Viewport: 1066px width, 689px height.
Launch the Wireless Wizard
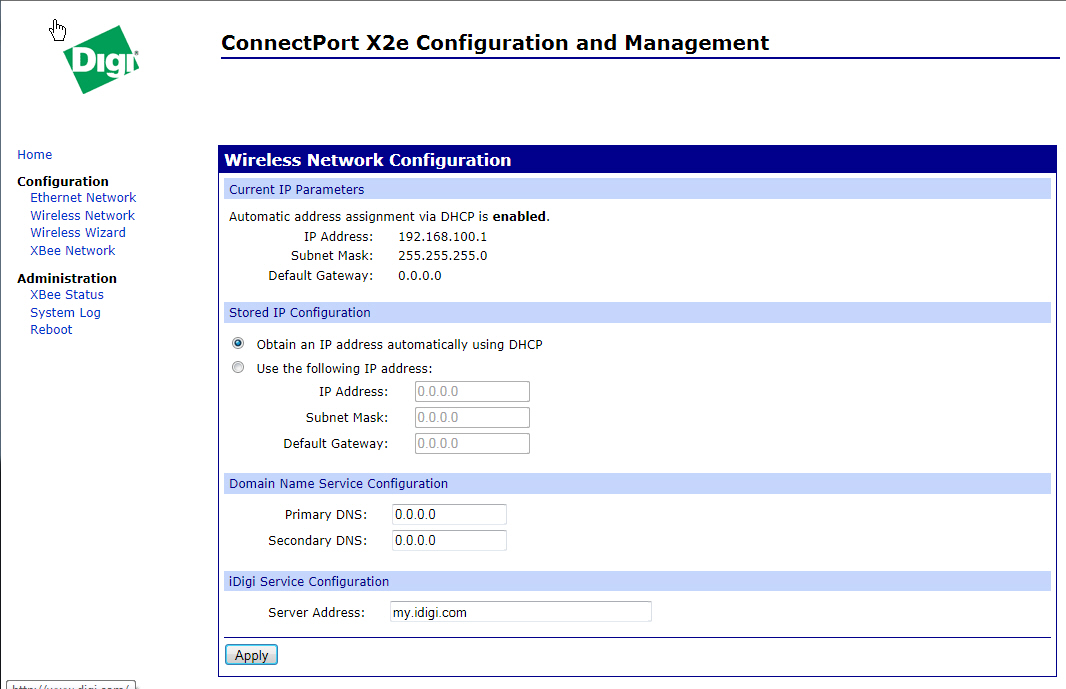coord(78,233)
